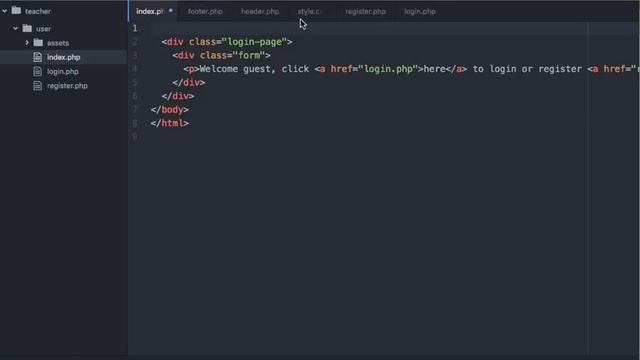Click the user folder icon
This screenshot has width=640, height=360.
[x=27, y=28]
